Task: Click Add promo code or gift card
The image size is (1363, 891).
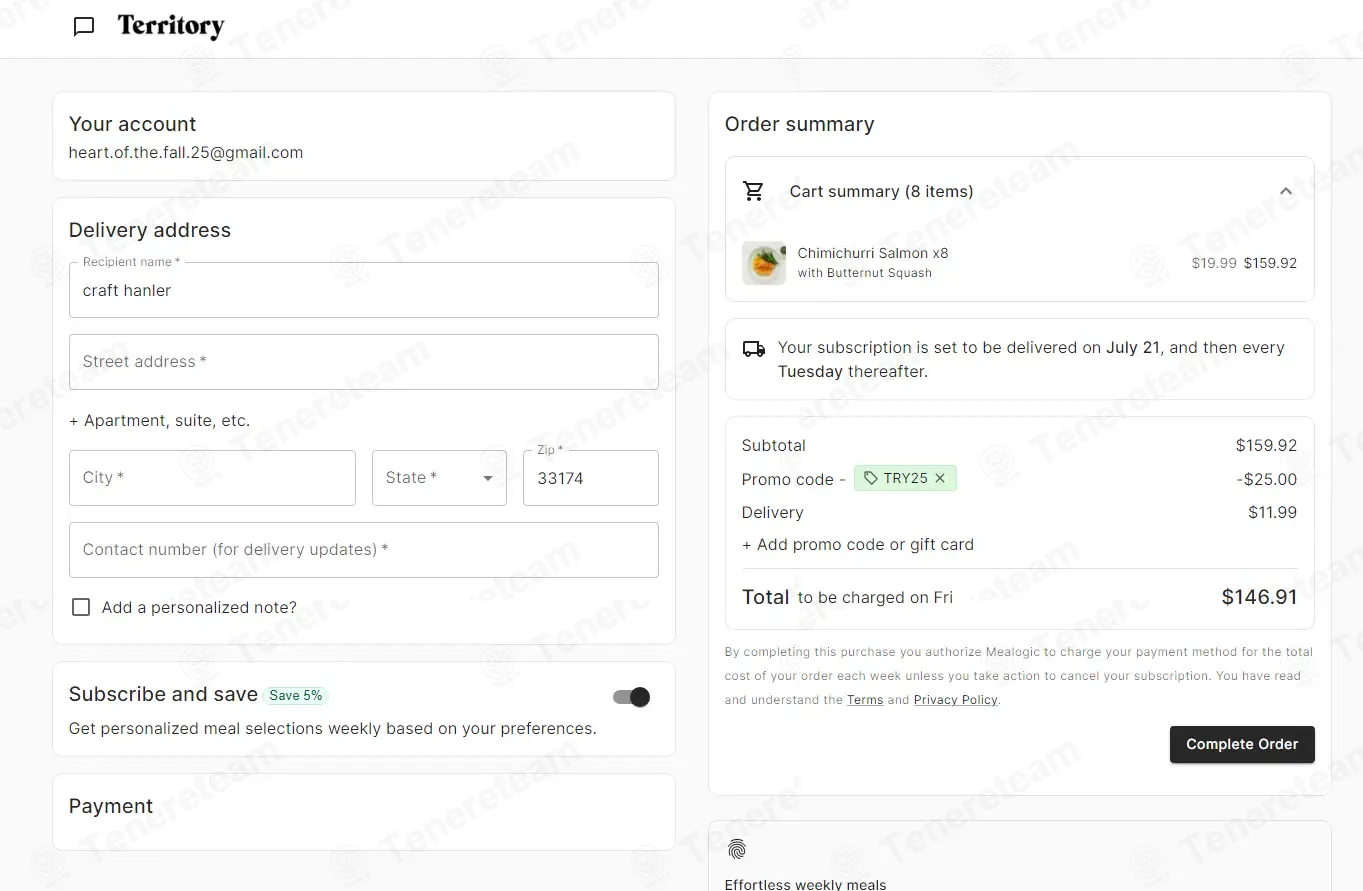Action: (858, 545)
